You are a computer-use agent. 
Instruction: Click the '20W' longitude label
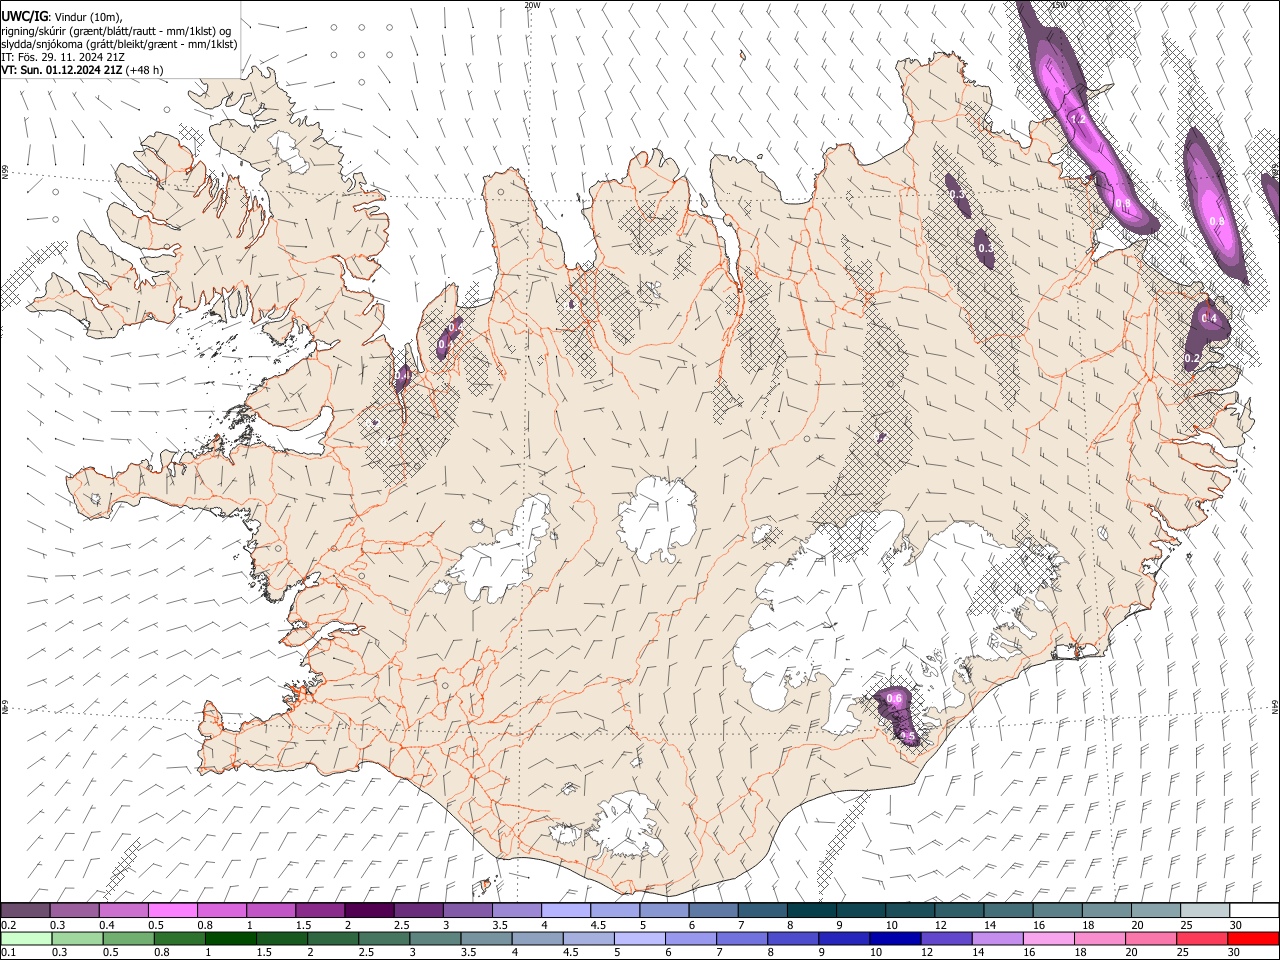click(532, 5)
